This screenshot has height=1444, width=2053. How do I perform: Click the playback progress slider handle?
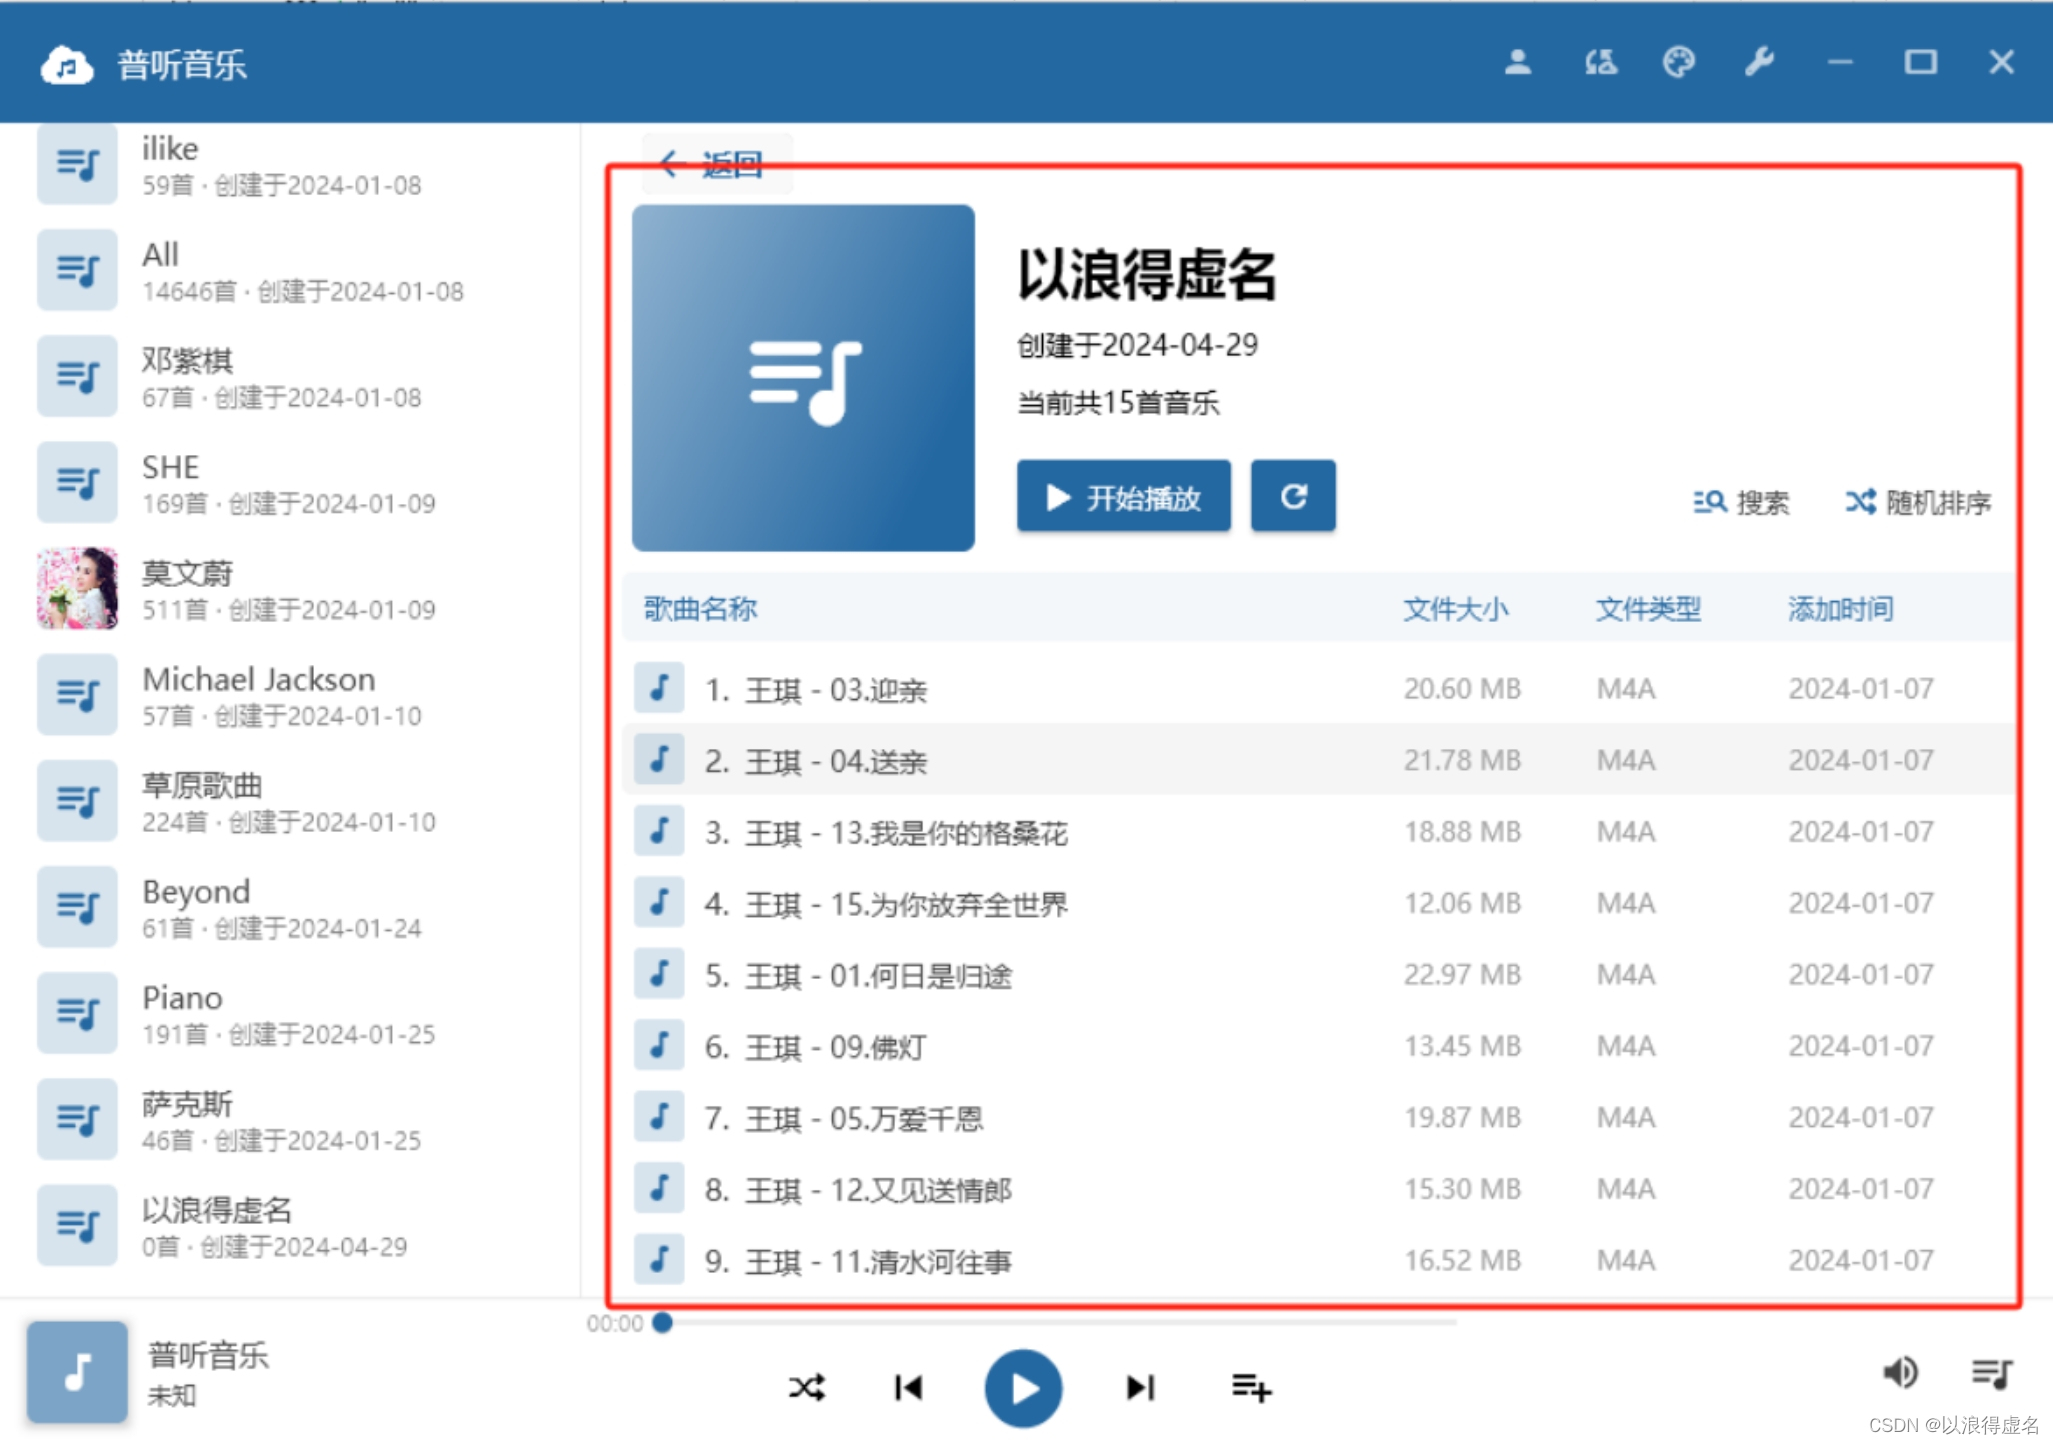[x=662, y=1323]
